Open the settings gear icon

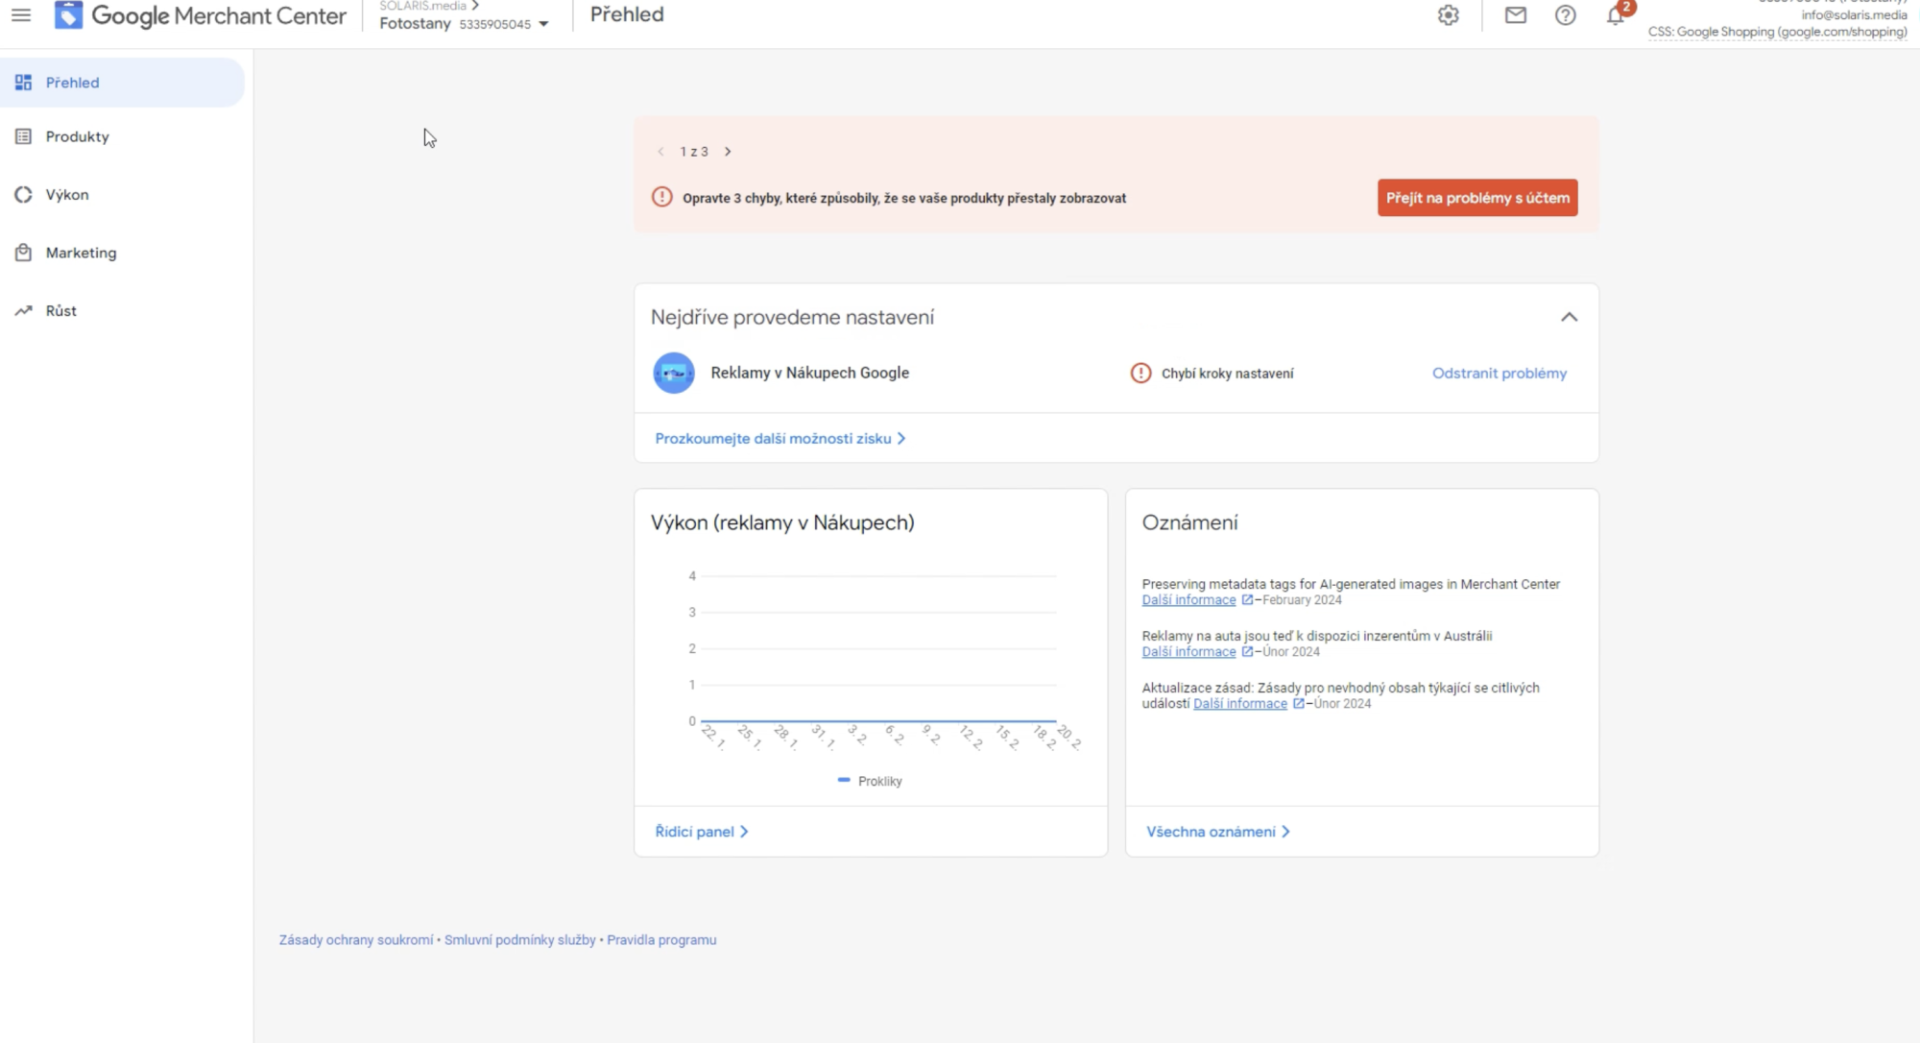pyautogui.click(x=1448, y=15)
